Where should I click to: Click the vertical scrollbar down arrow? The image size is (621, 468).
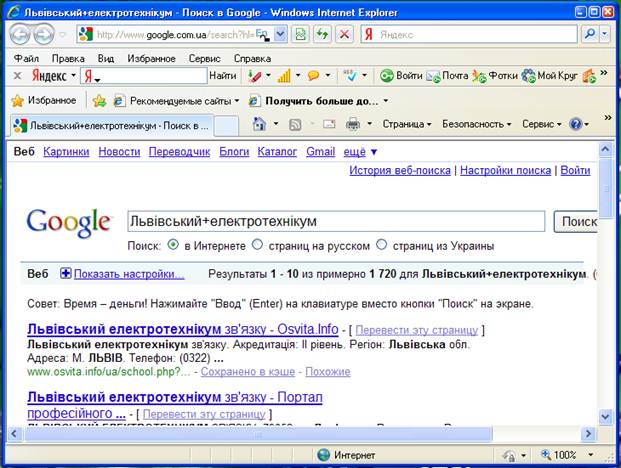click(x=606, y=417)
